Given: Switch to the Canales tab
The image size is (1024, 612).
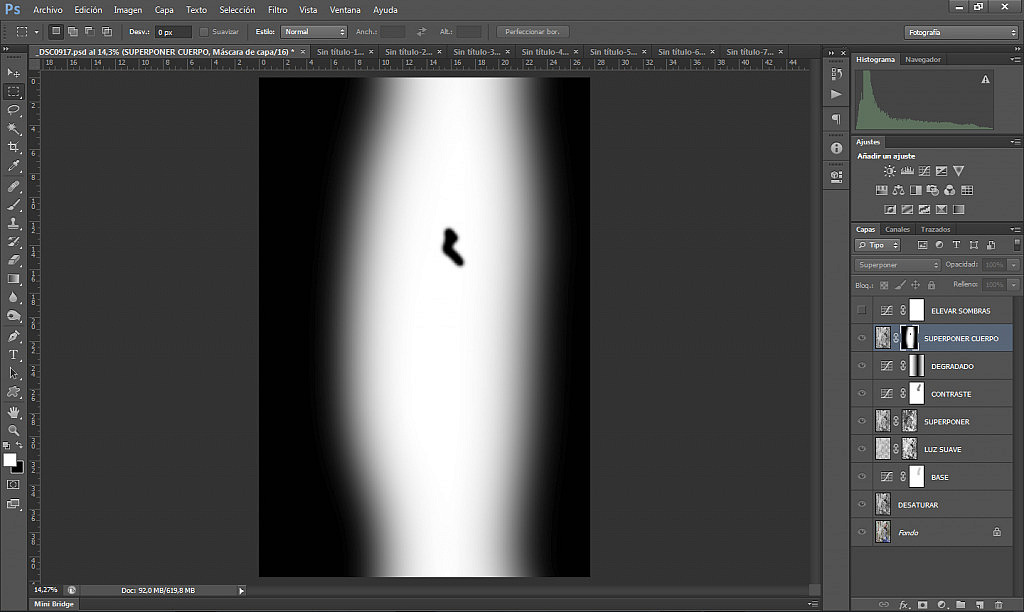Looking at the screenshot, I should click(897, 229).
